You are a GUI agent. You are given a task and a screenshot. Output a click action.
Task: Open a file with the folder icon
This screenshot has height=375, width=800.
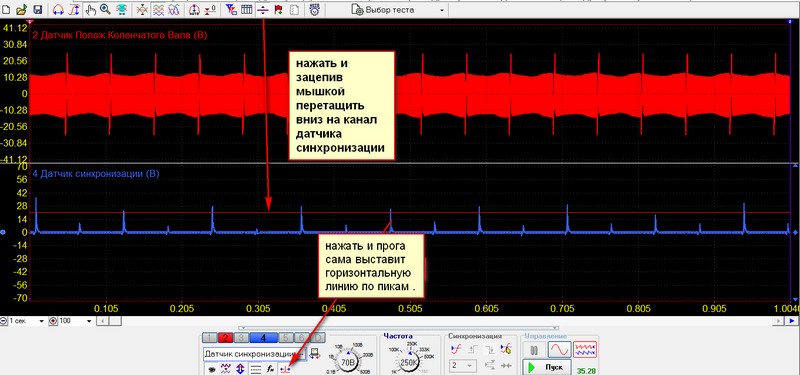pos(21,9)
